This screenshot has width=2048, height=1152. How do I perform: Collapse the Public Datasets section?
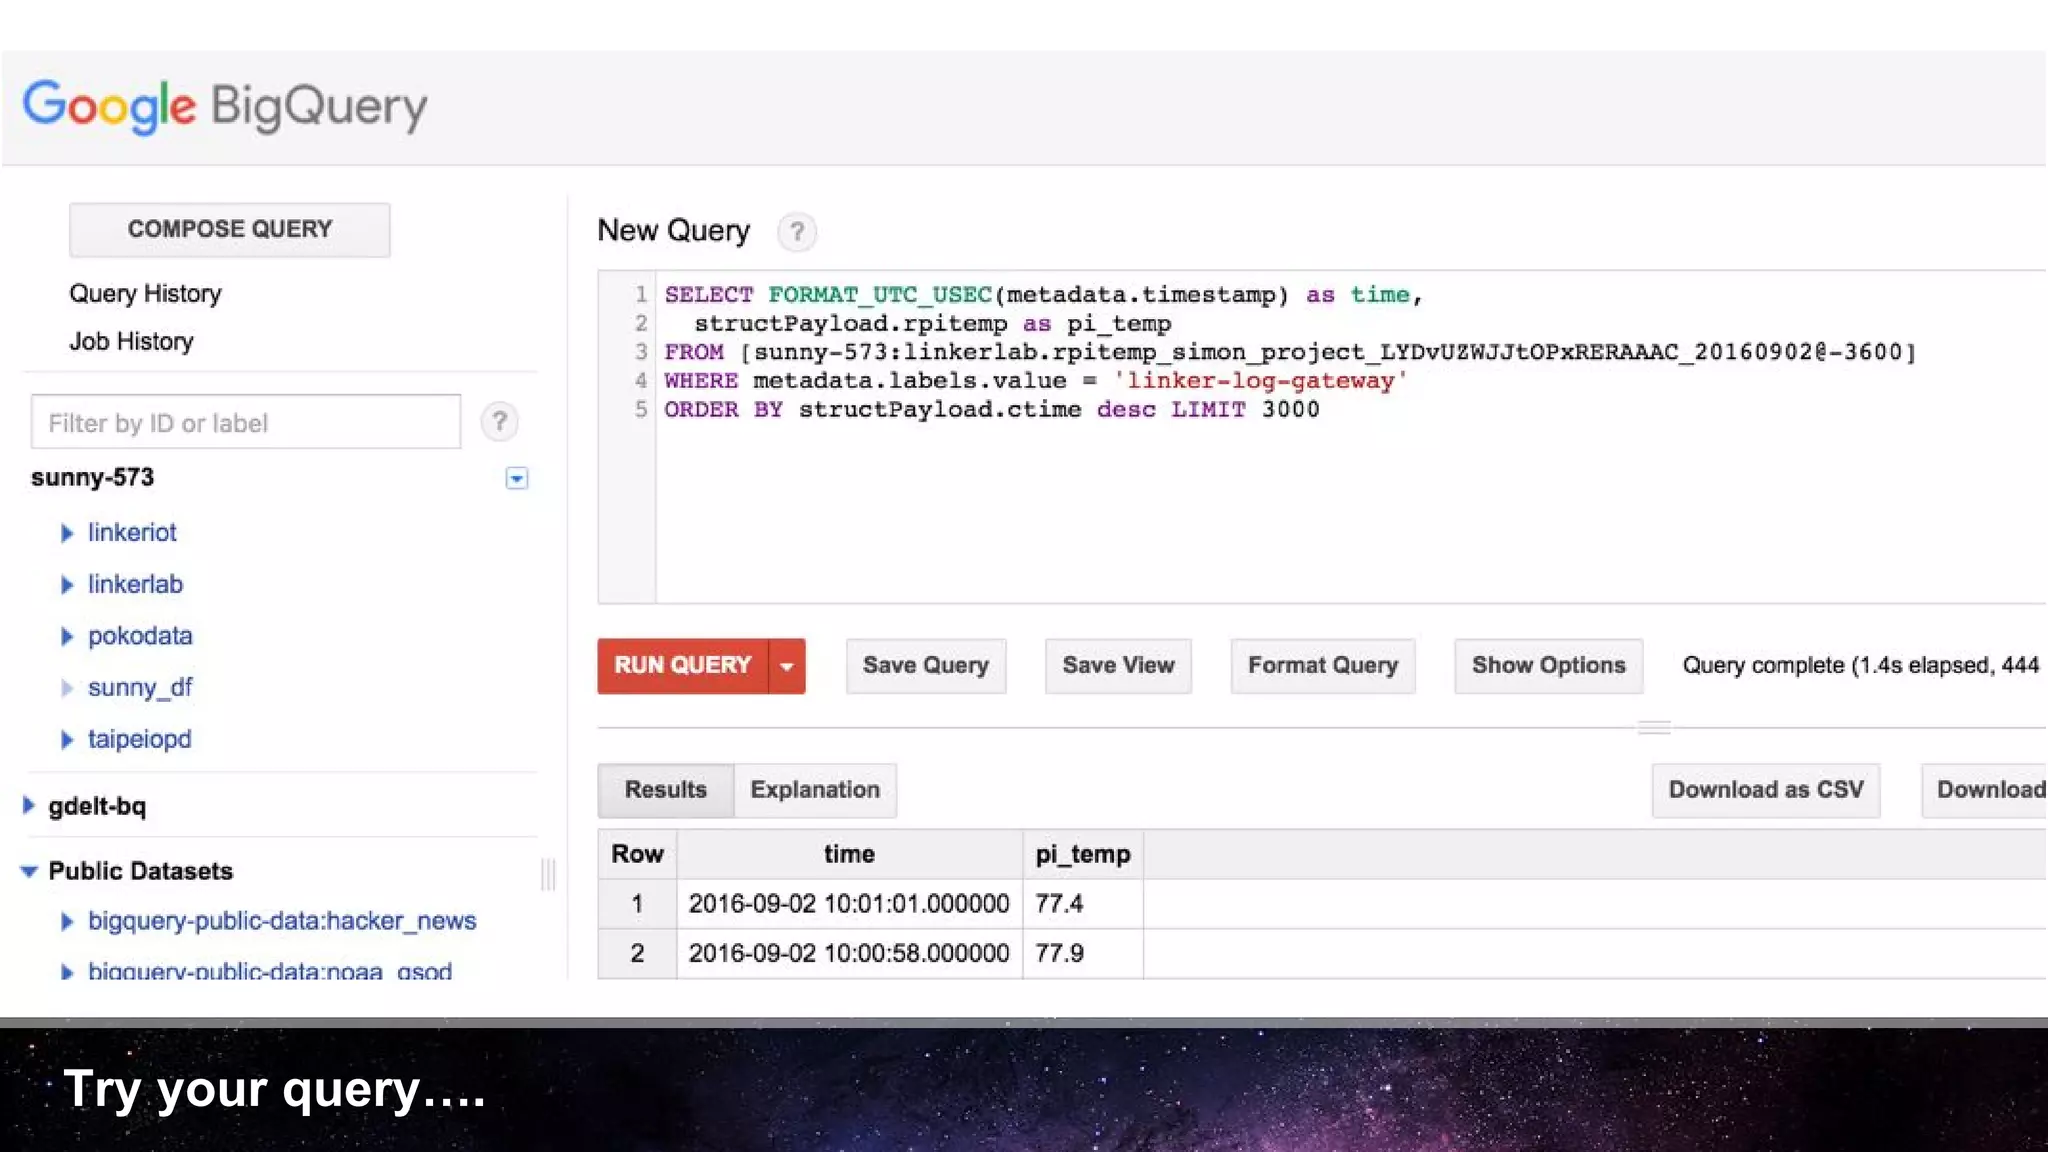click(29, 872)
